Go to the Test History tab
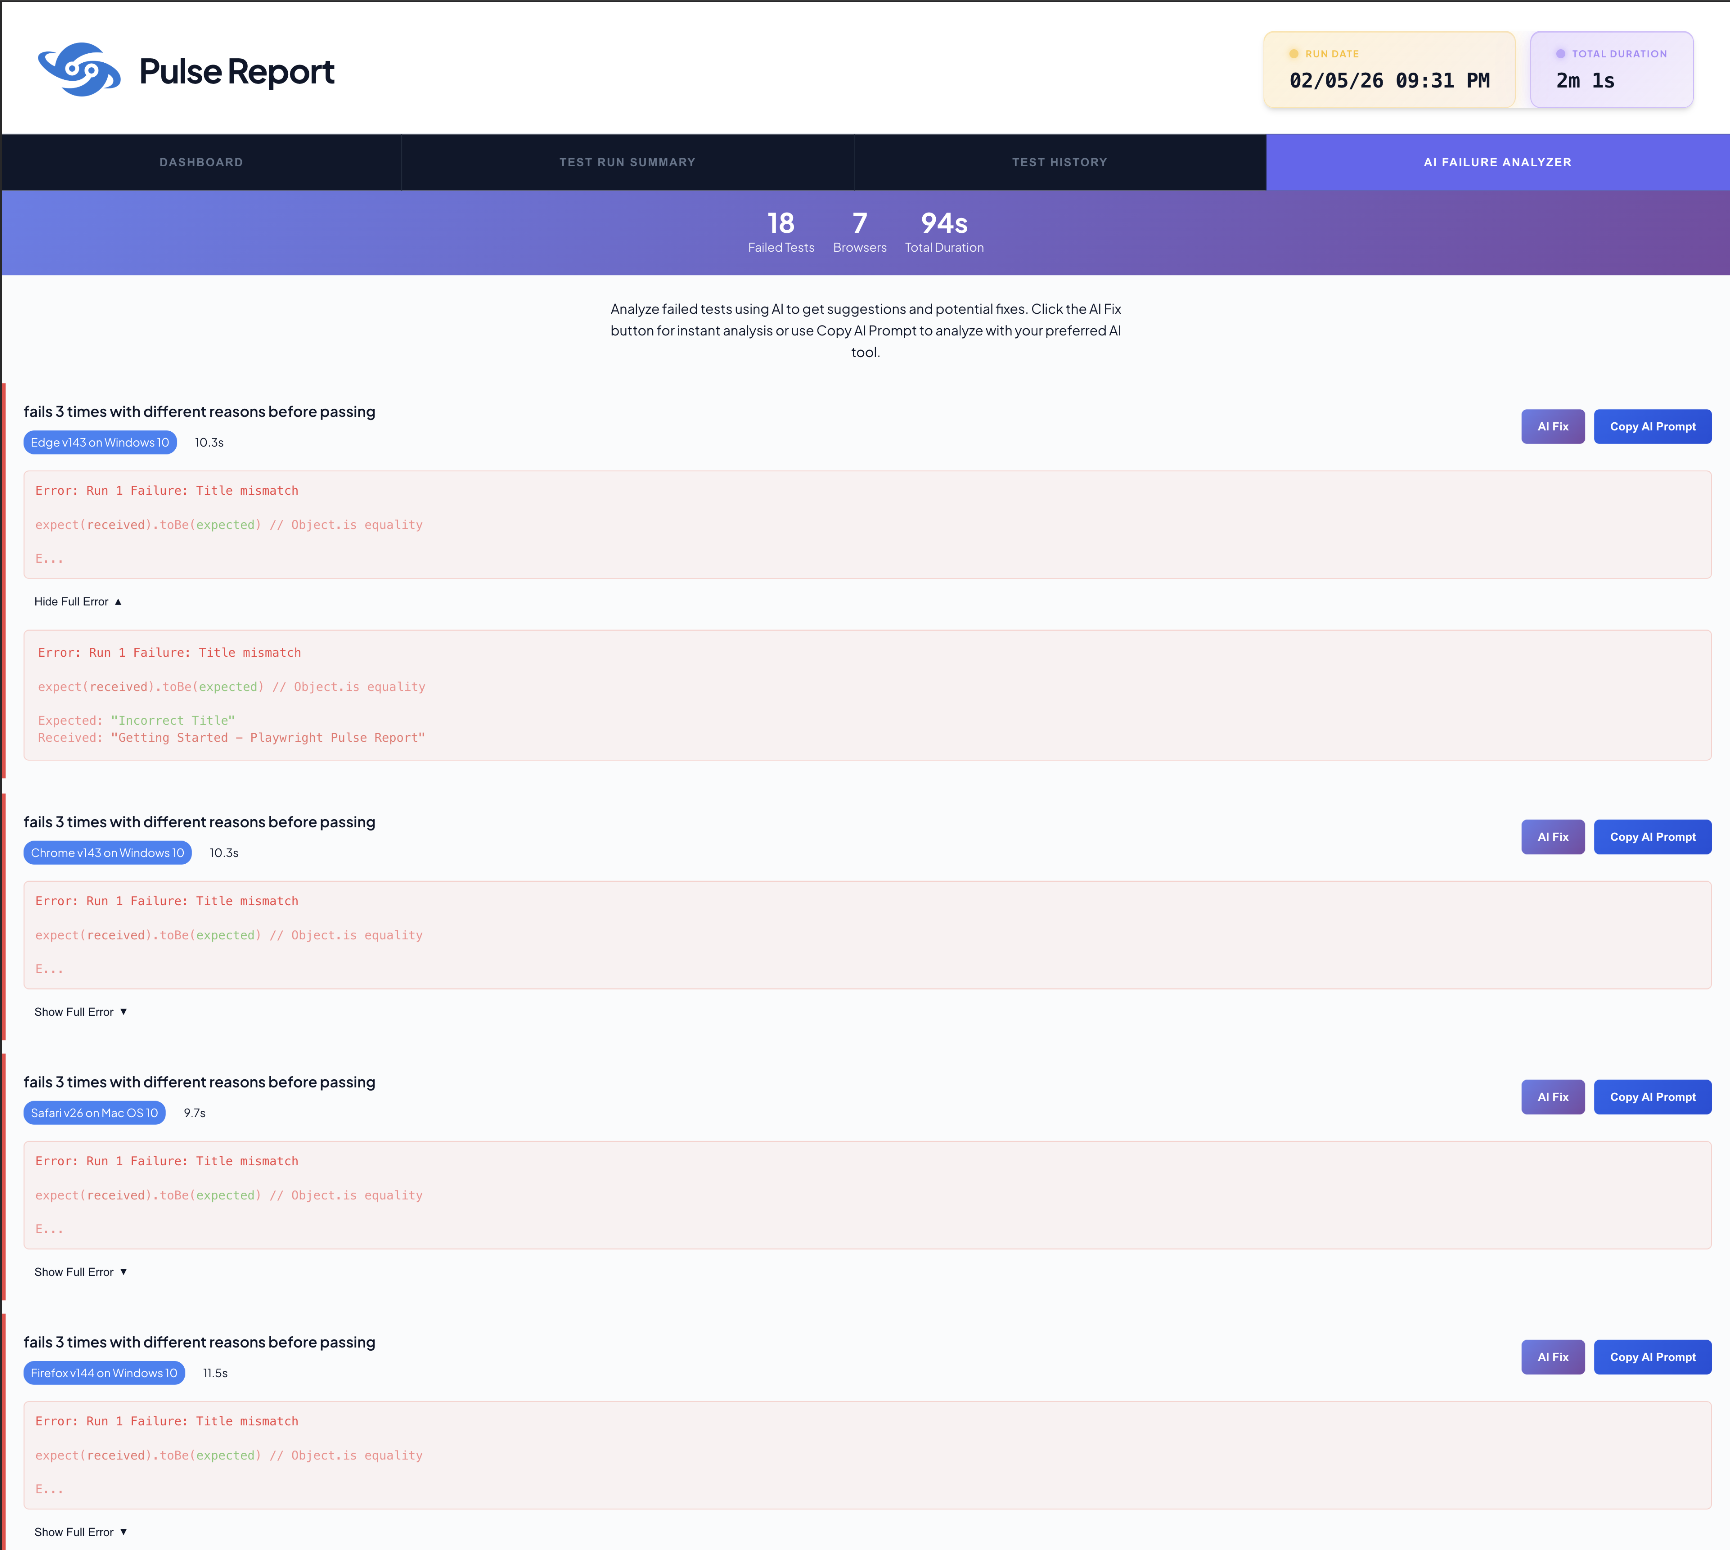This screenshot has width=1730, height=1550. 1059,162
